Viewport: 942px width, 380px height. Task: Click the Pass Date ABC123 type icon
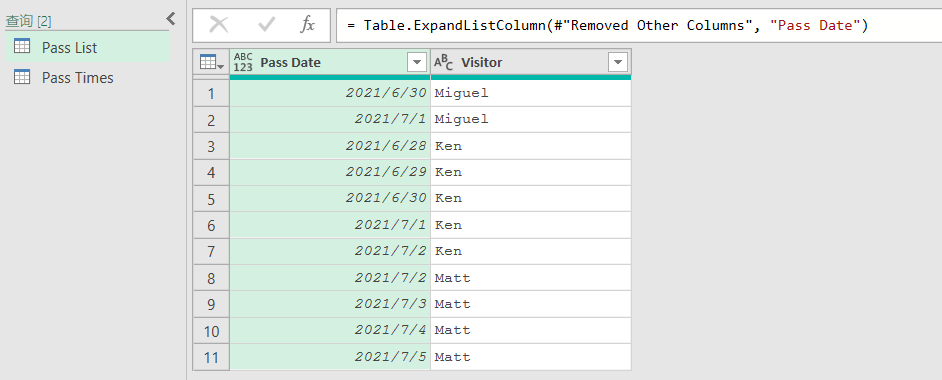click(243, 62)
